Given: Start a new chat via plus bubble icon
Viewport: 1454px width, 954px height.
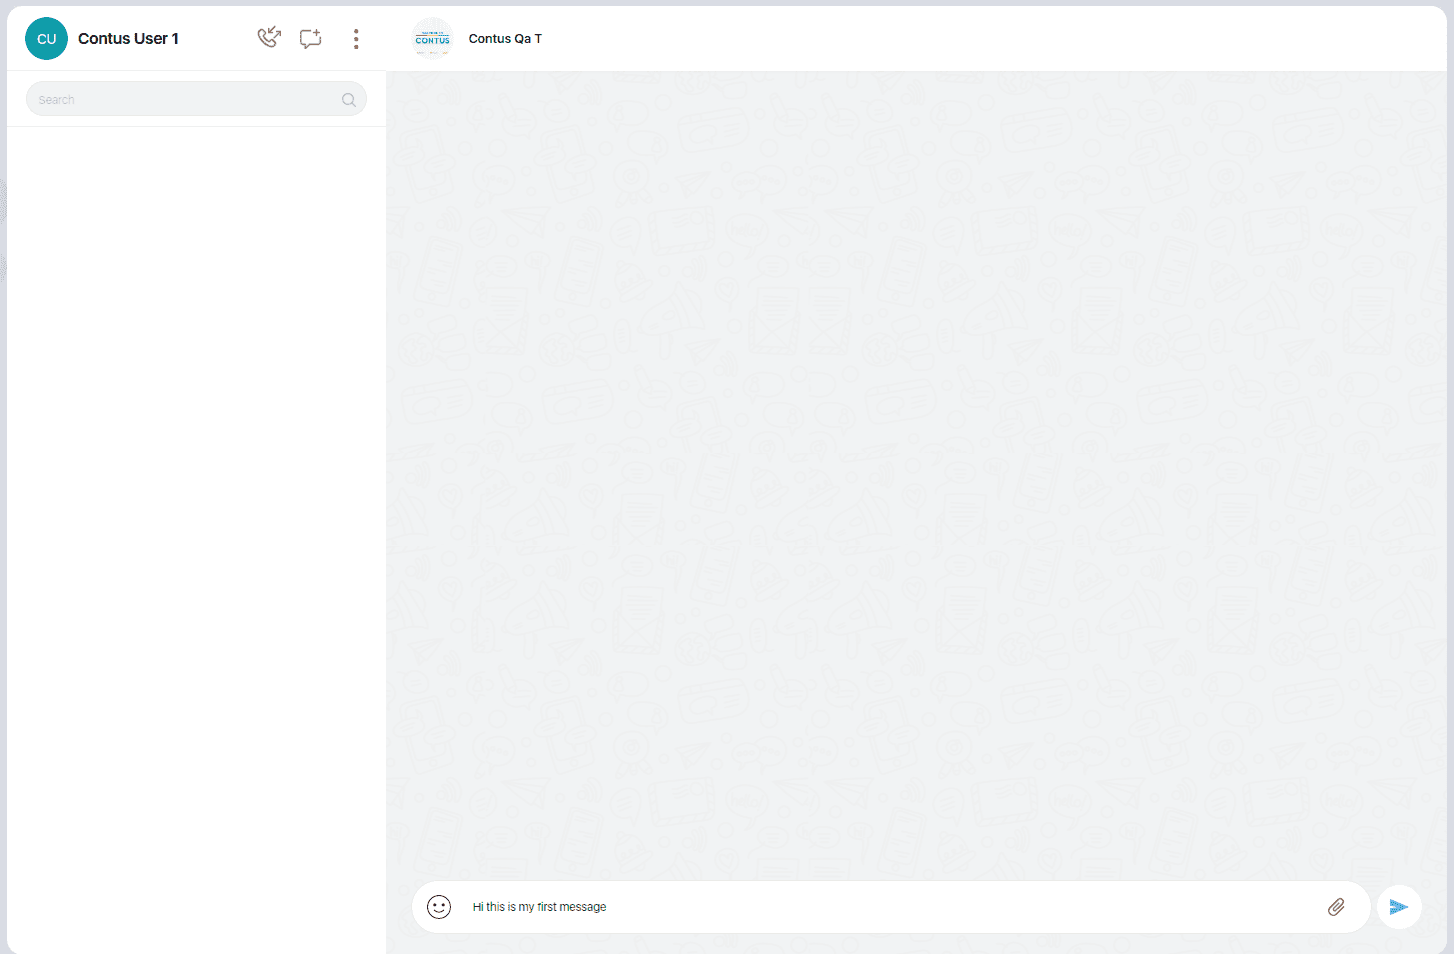Looking at the screenshot, I should tap(311, 39).
